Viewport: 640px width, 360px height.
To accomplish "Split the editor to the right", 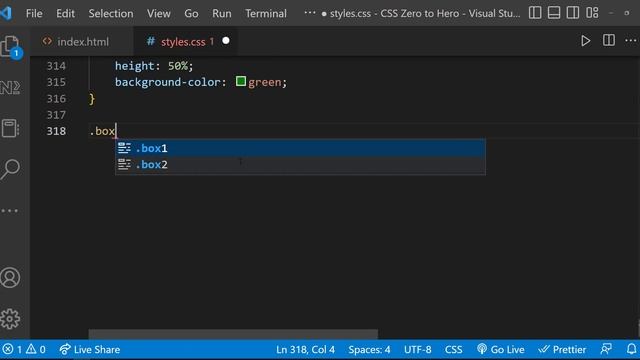I will click(x=609, y=40).
